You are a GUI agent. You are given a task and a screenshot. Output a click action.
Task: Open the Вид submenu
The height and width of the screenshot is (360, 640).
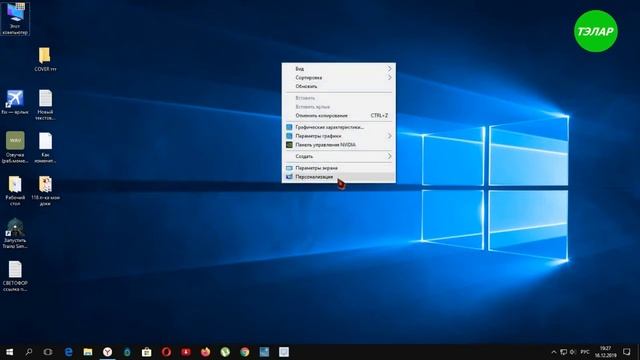pos(338,69)
